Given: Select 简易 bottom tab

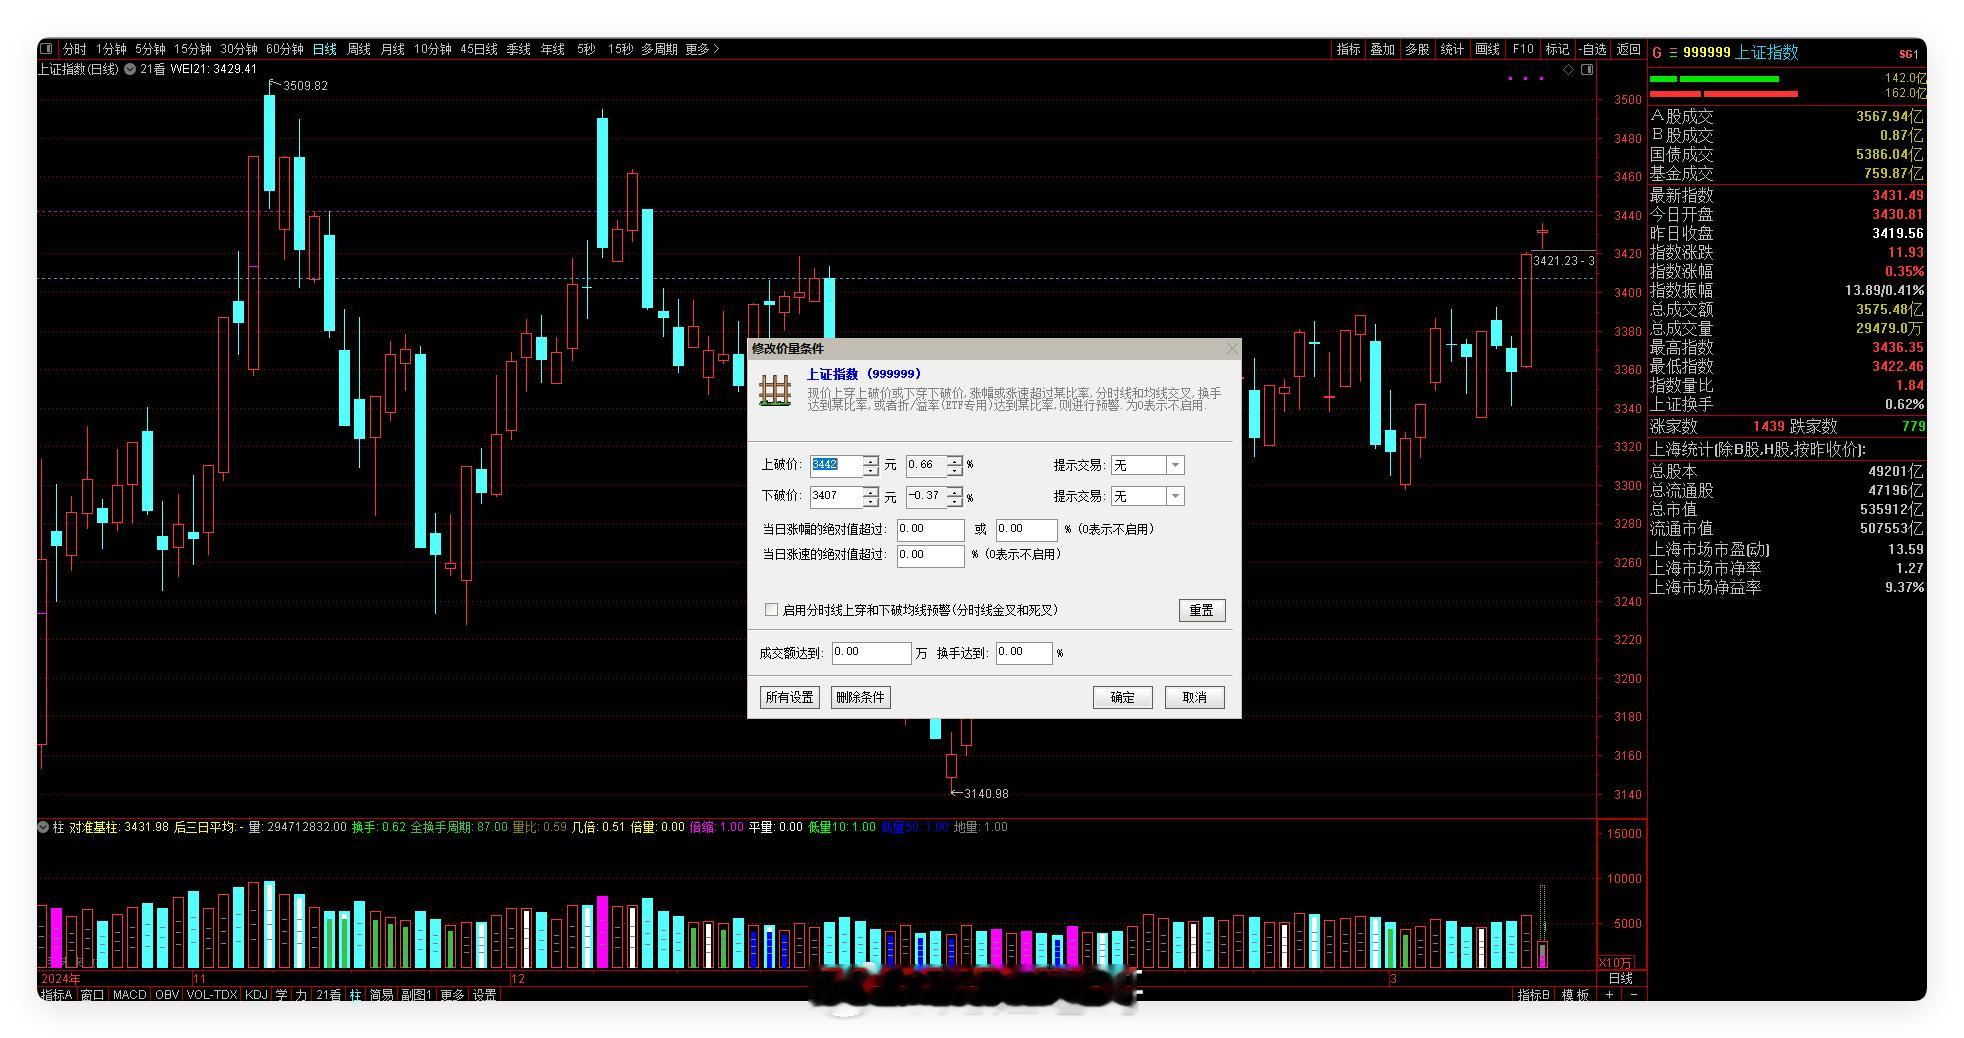Looking at the screenshot, I should point(381,995).
